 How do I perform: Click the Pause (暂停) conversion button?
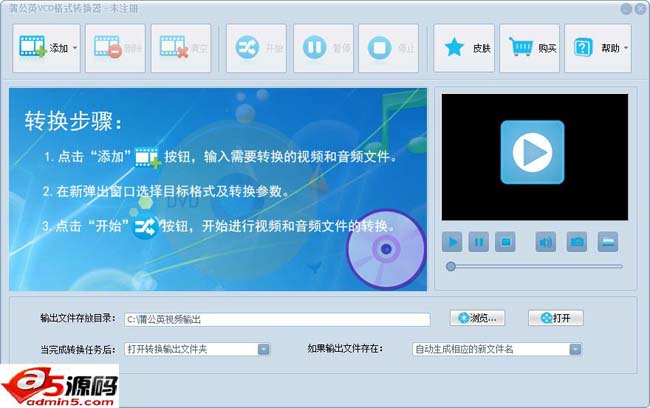click(323, 48)
